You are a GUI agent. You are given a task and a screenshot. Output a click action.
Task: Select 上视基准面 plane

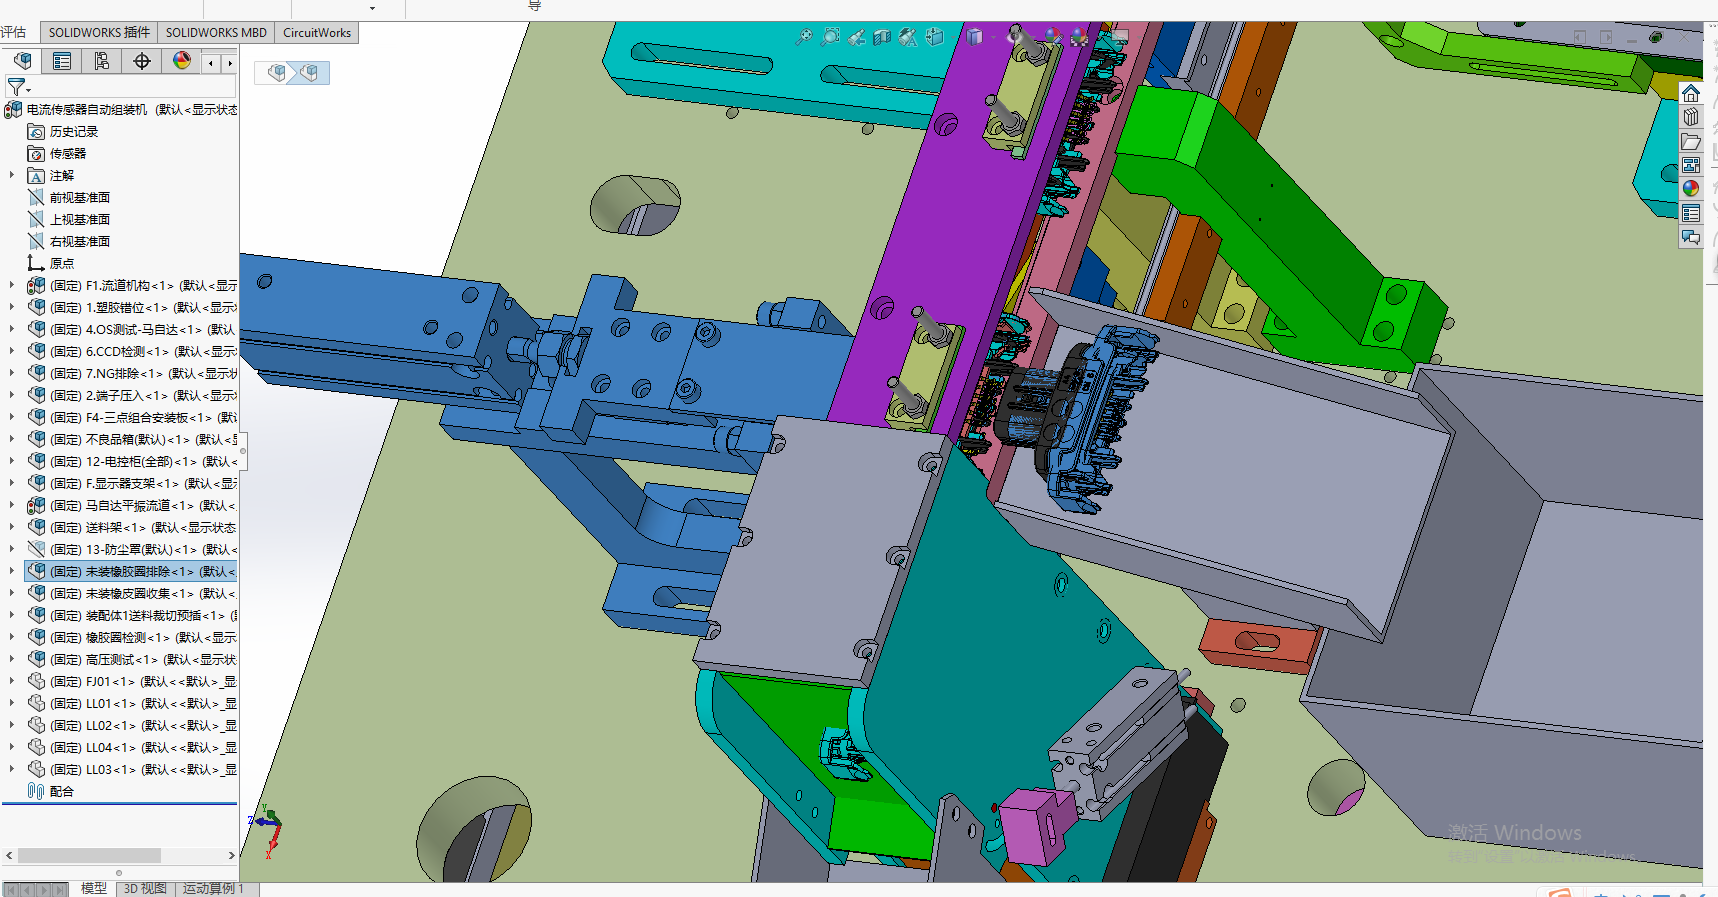(80, 219)
